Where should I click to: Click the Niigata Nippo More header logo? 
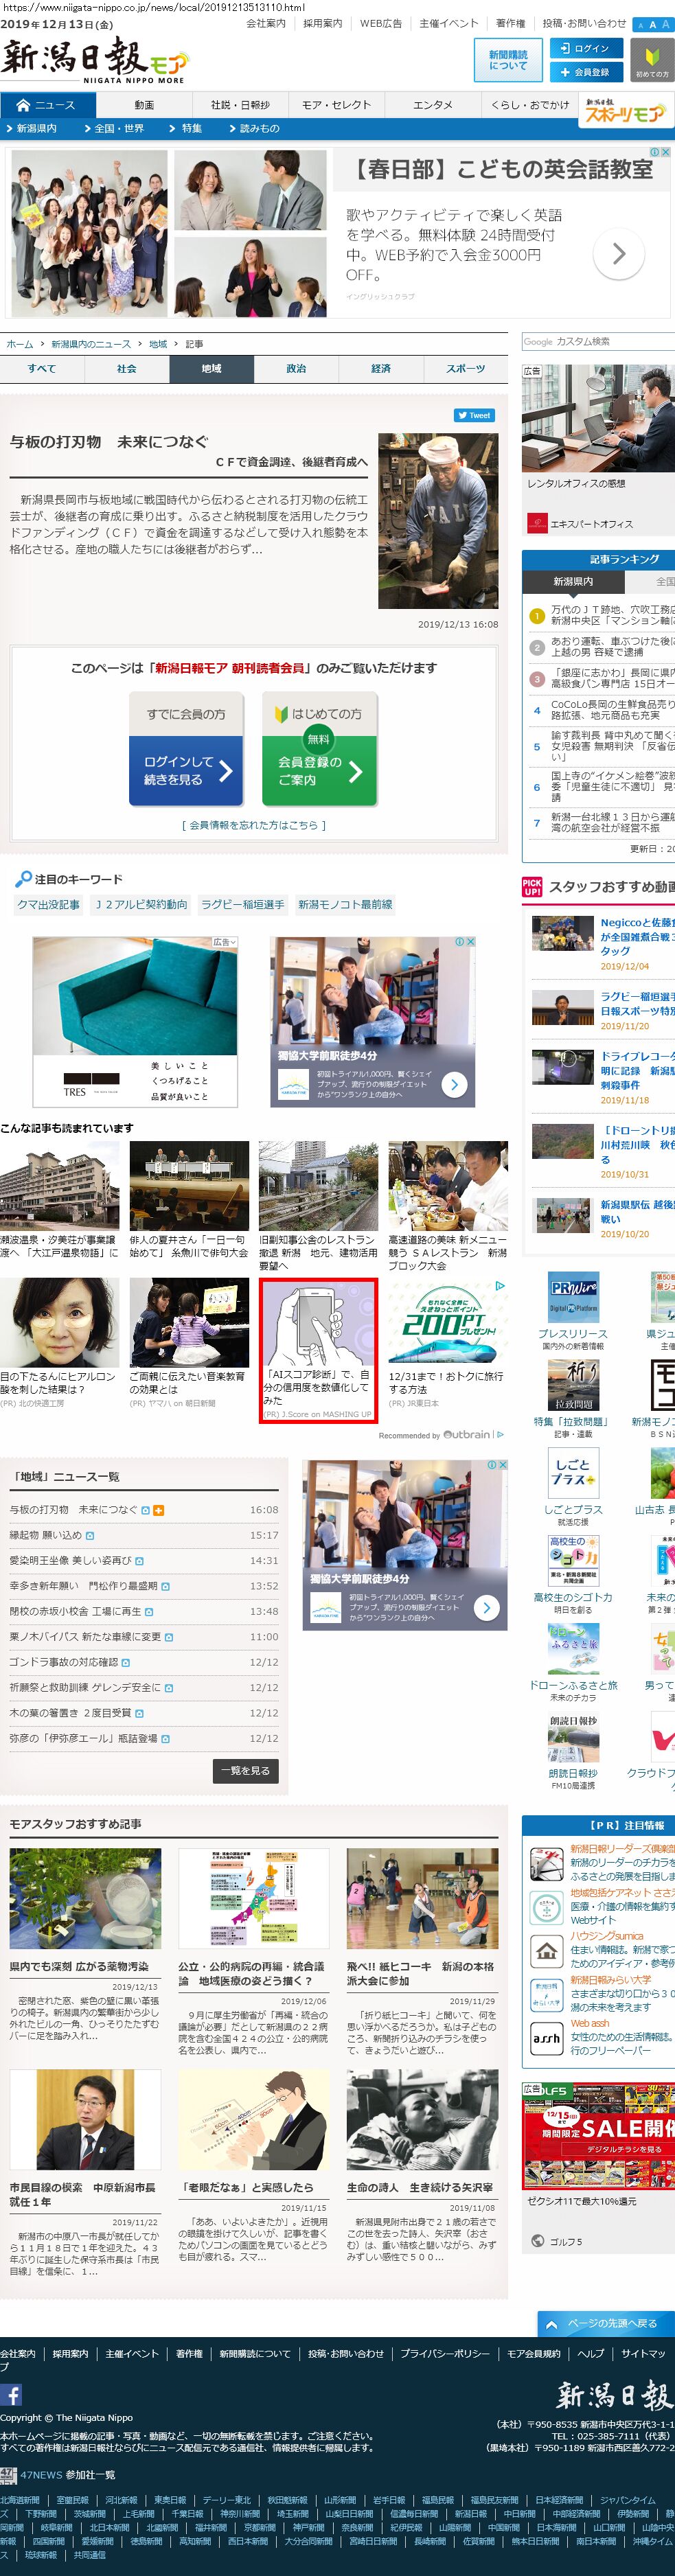93,60
